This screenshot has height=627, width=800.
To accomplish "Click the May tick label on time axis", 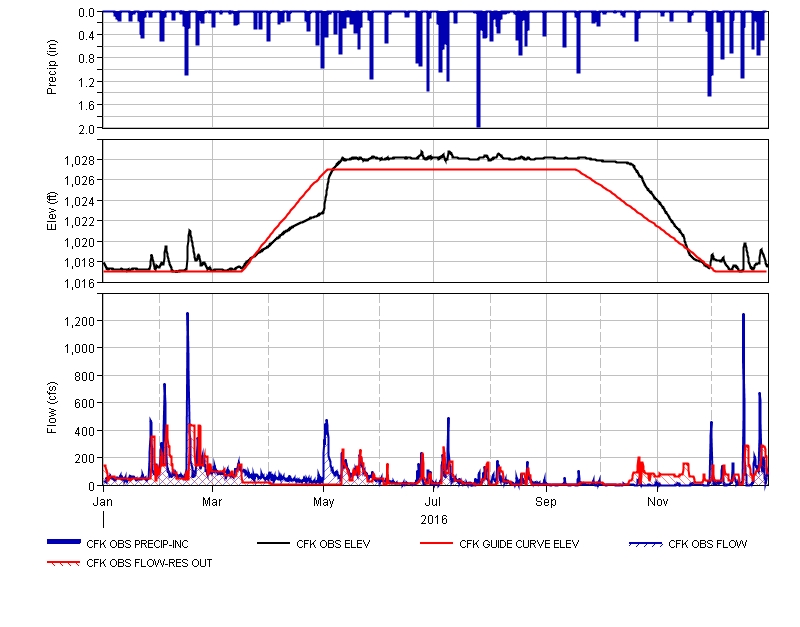I will pos(323,501).
